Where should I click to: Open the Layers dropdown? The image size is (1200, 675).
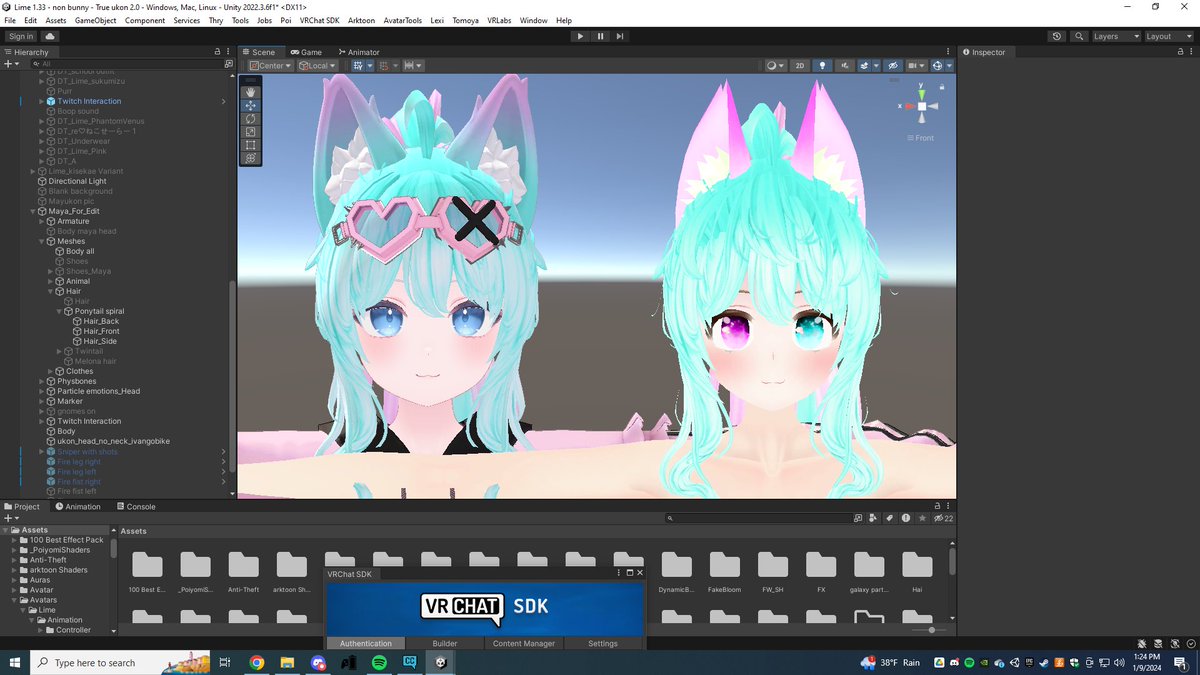tap(1115, 36)
